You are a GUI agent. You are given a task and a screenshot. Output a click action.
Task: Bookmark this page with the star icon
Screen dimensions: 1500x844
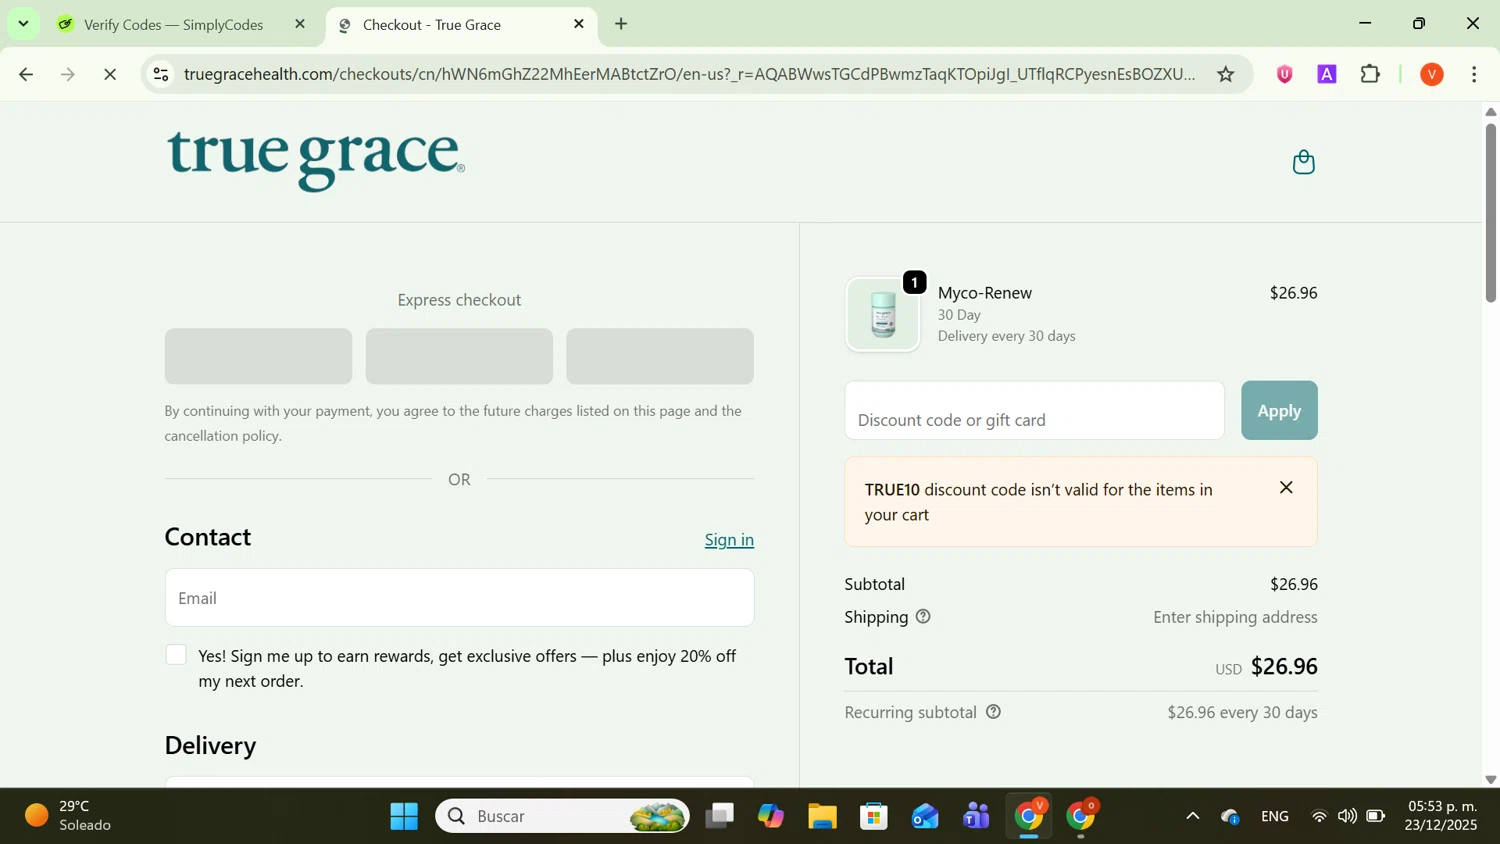(1226, 74)
